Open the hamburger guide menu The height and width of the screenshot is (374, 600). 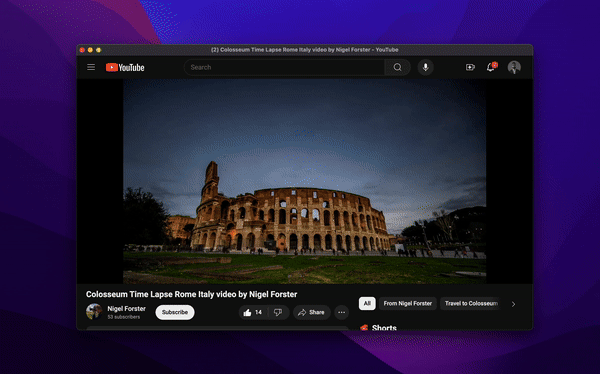coord(91,67)
